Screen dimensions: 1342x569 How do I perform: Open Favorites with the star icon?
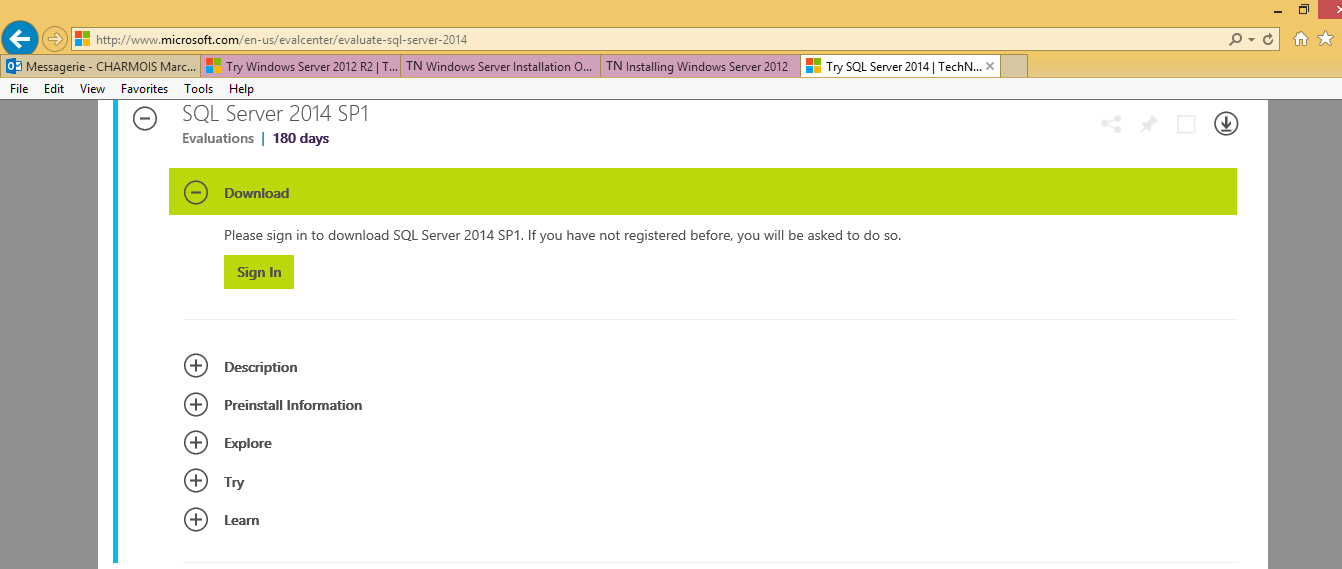coord(1326,39)
